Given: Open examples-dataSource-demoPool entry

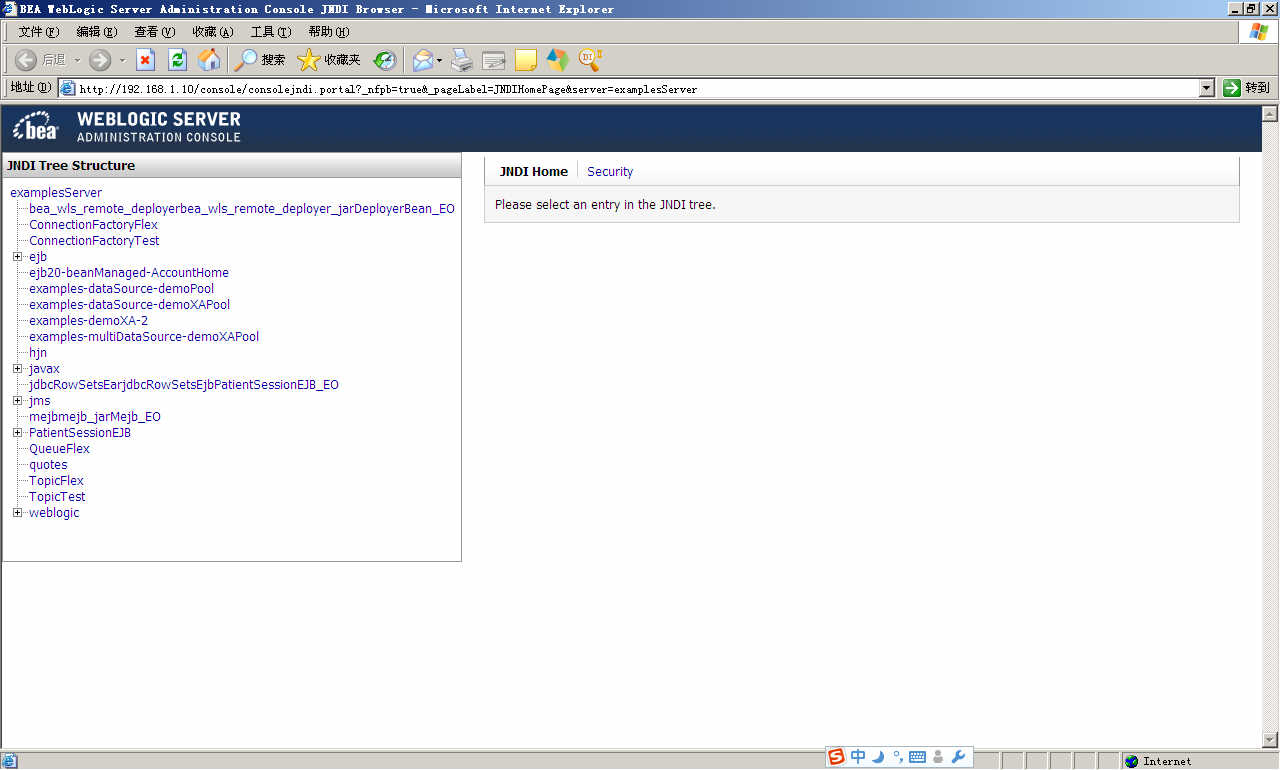Looking at the screenshot, I should coord(121,289).
